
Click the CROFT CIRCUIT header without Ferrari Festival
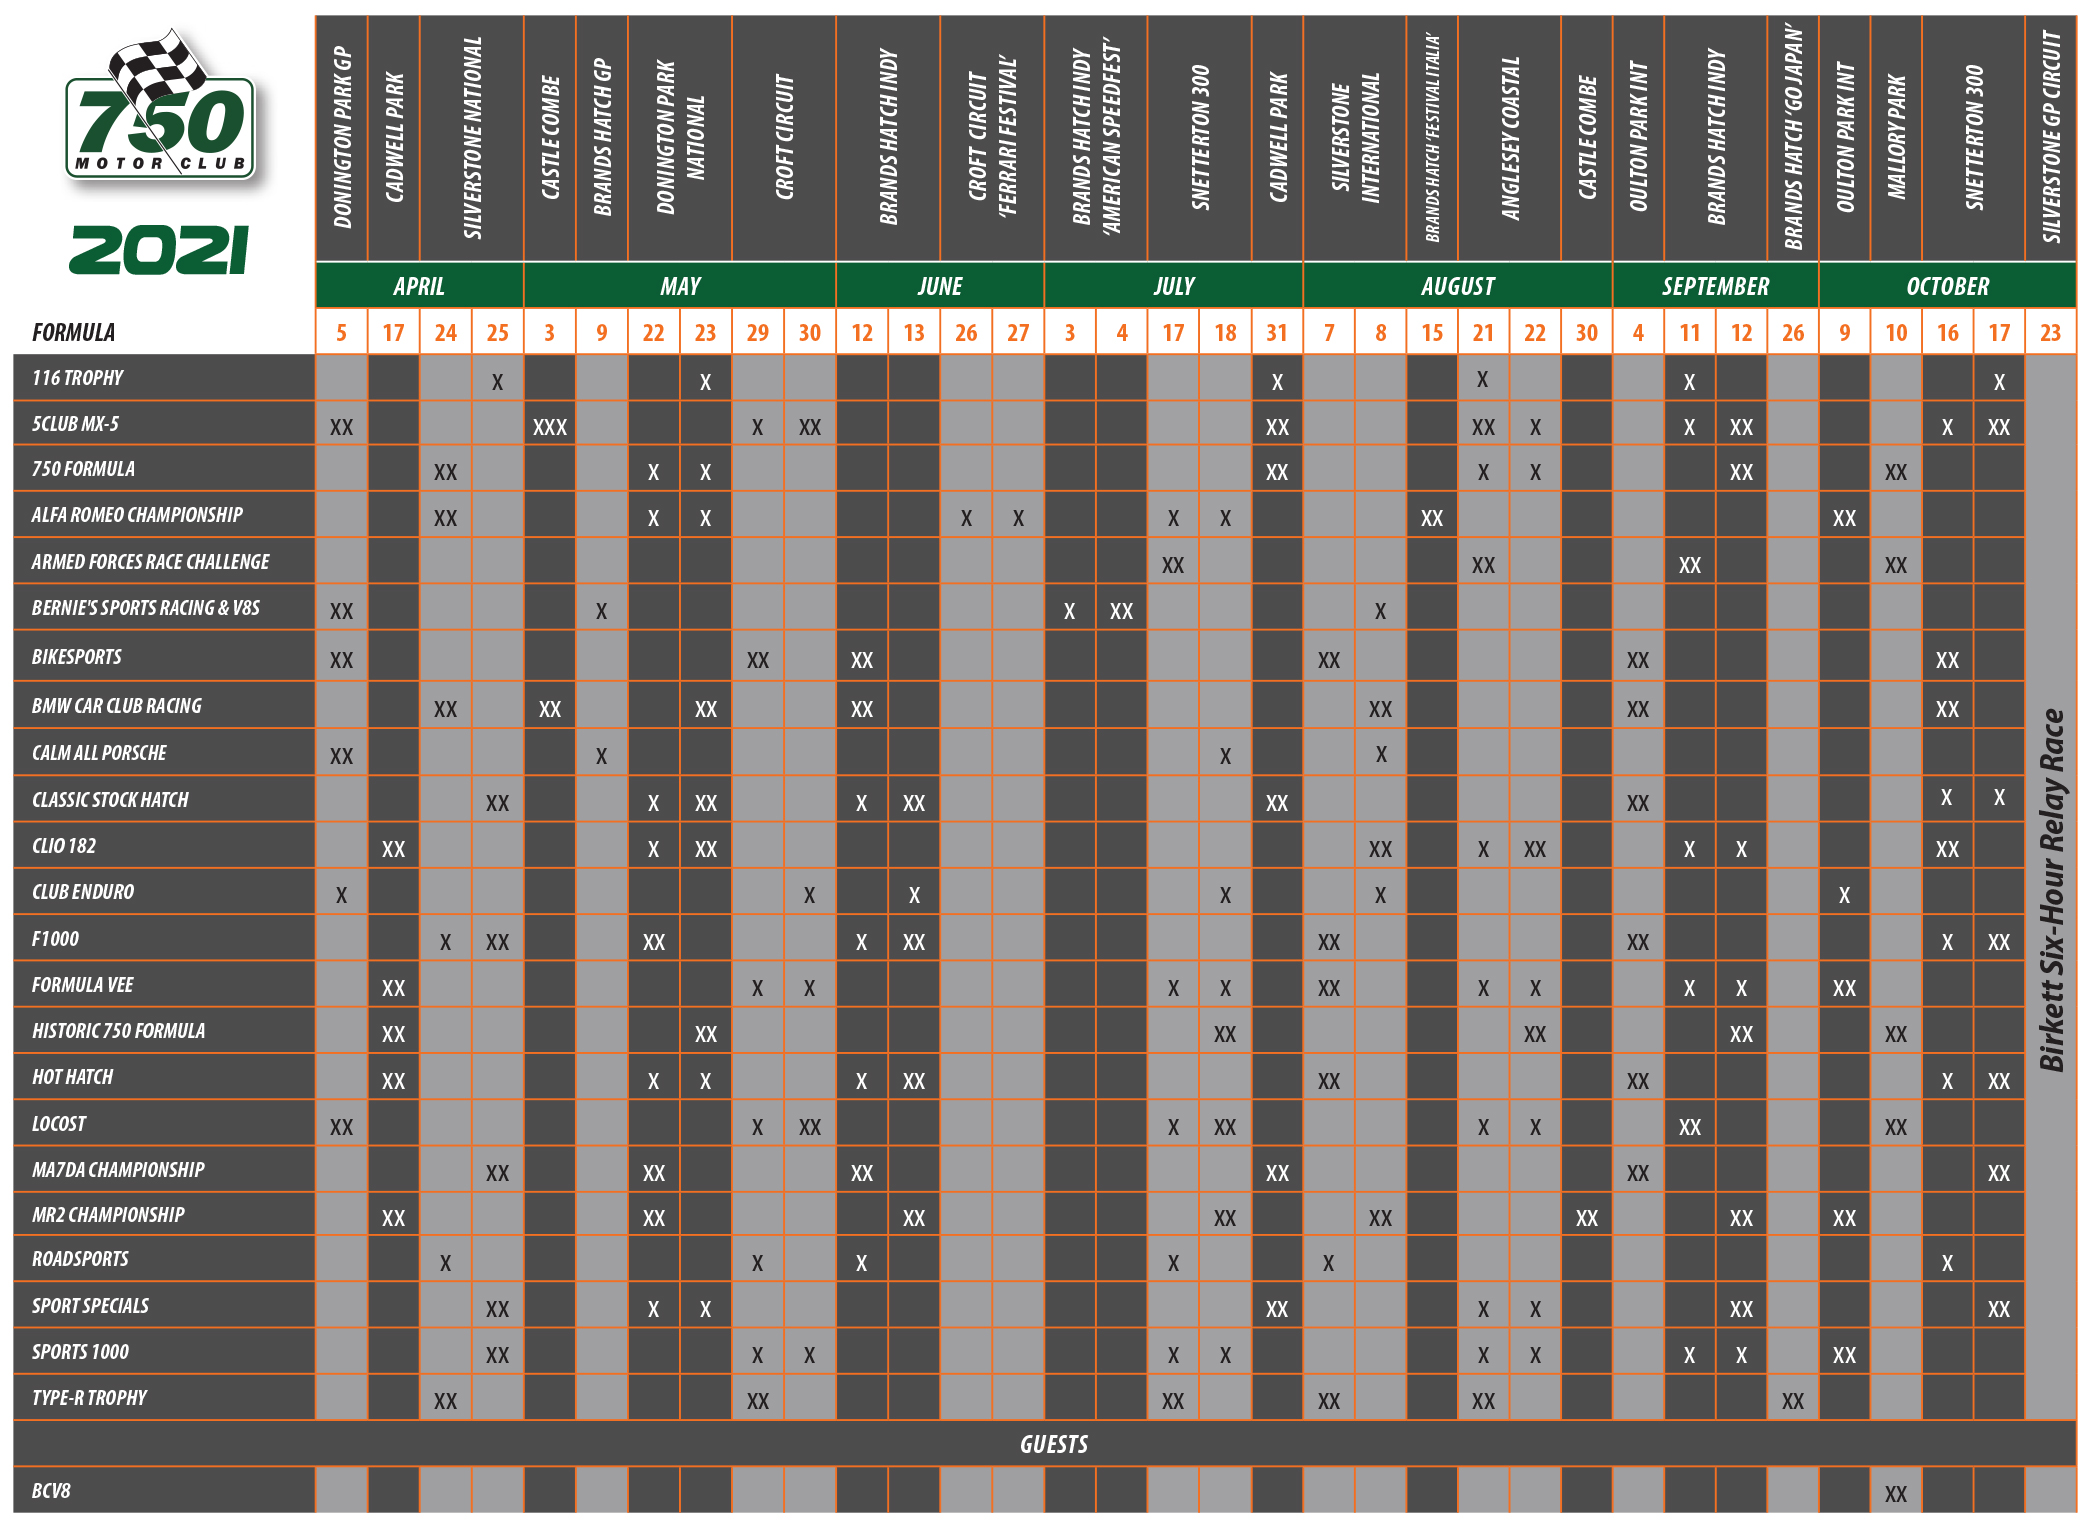[784, 138]
